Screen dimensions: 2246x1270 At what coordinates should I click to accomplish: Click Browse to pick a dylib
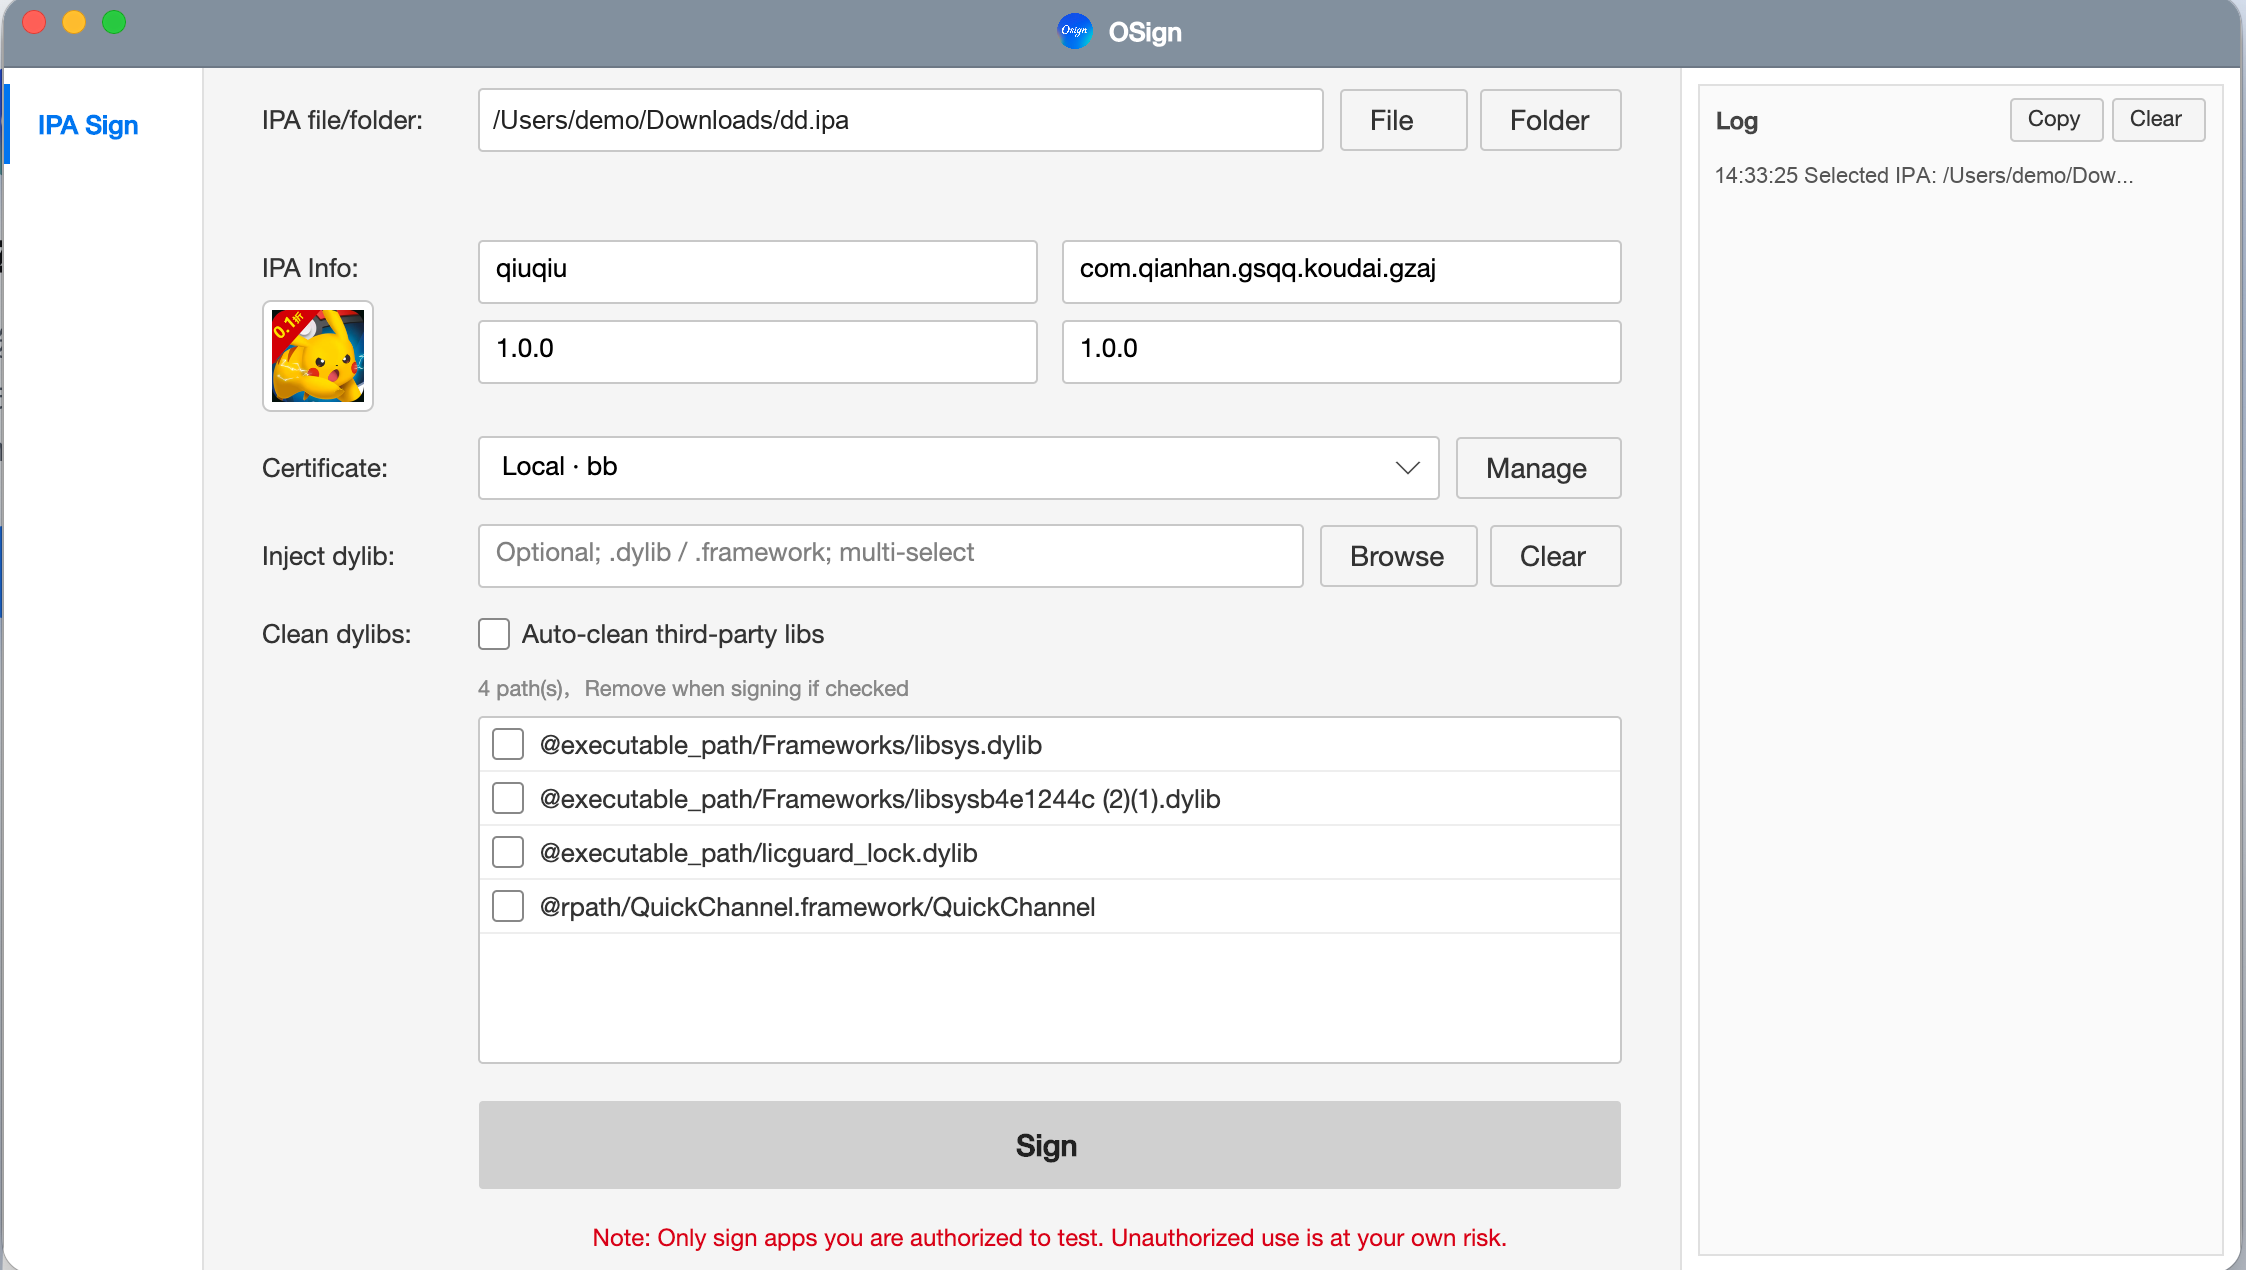pyautogui.click(x=1398, y=556)
